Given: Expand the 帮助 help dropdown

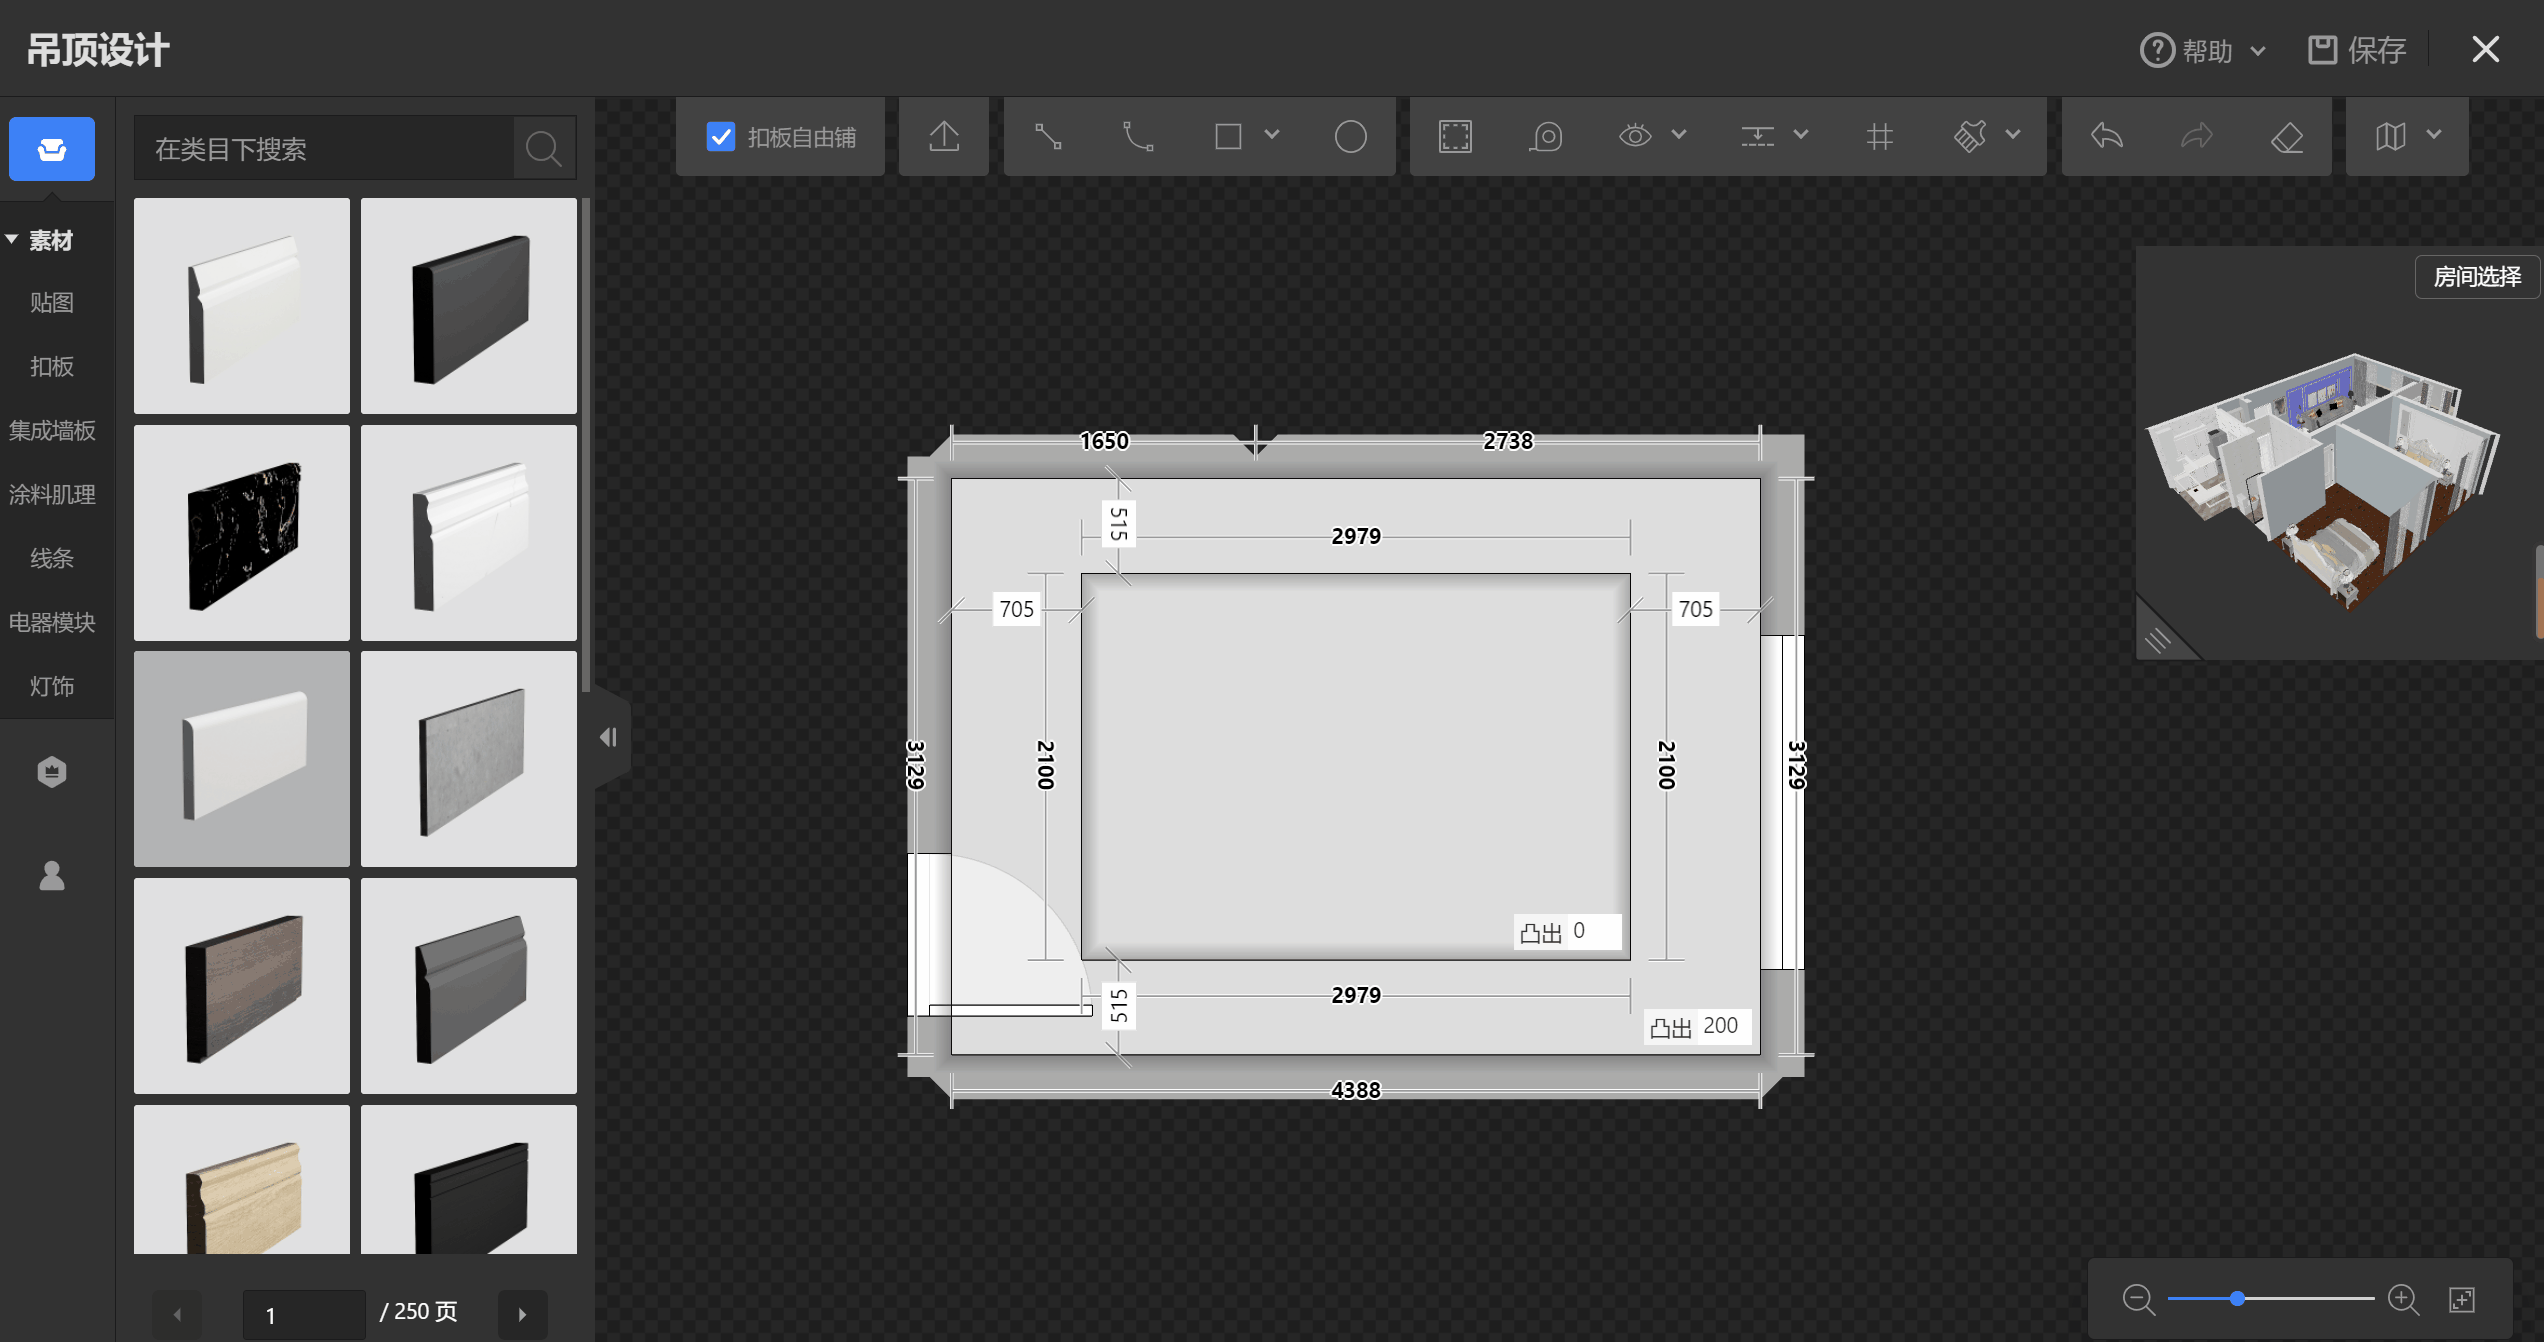Looking at the screenshot, I should coord(2204,50).
